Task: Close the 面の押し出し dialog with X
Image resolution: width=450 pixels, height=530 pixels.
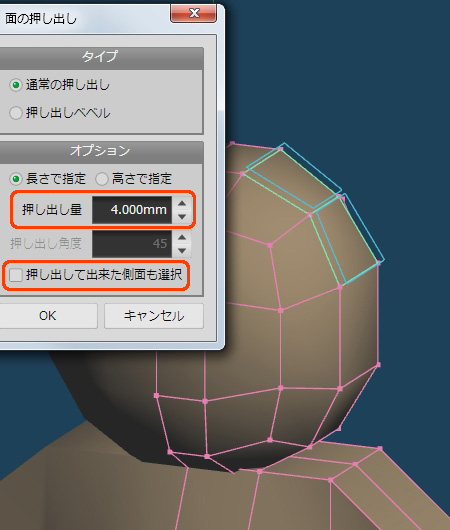Action: (x=193, y=13)
